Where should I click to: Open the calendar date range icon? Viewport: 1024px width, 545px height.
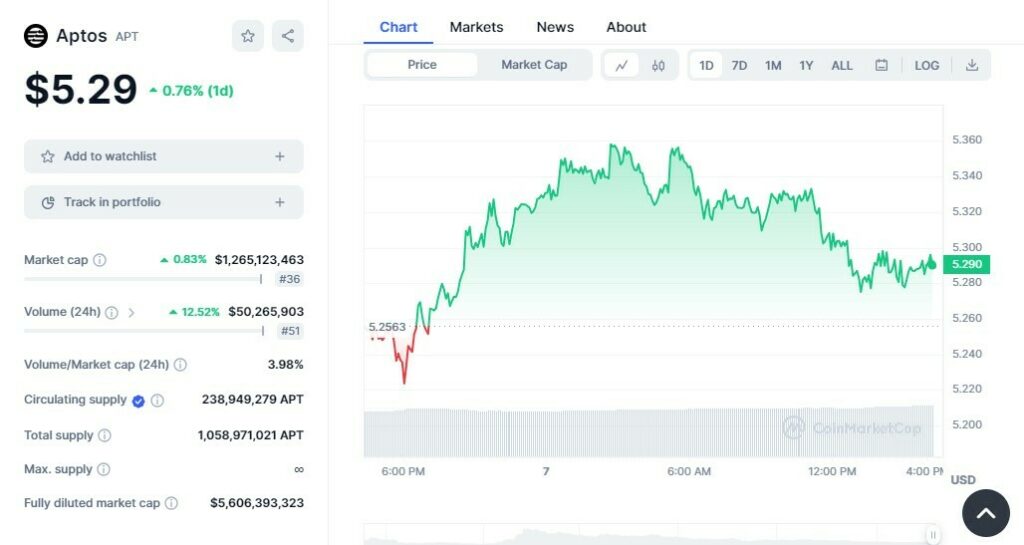tap(881, 65)
